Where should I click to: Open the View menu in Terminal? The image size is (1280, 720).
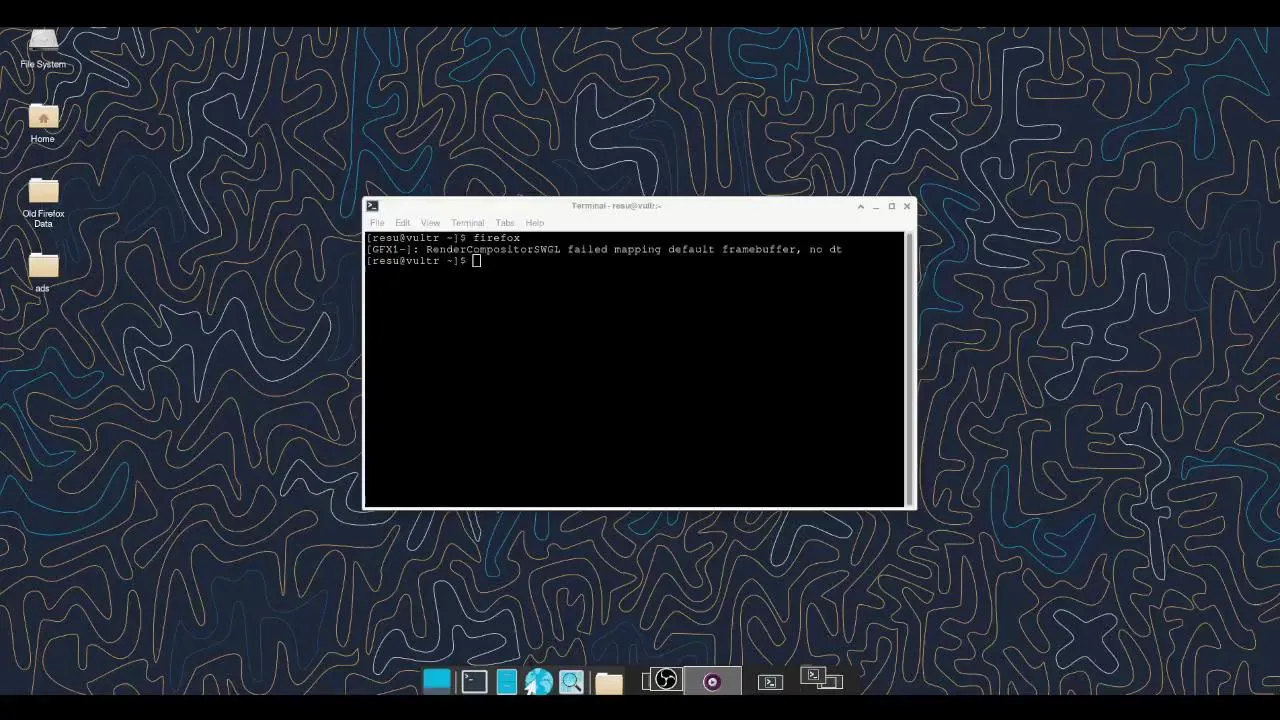430,223
